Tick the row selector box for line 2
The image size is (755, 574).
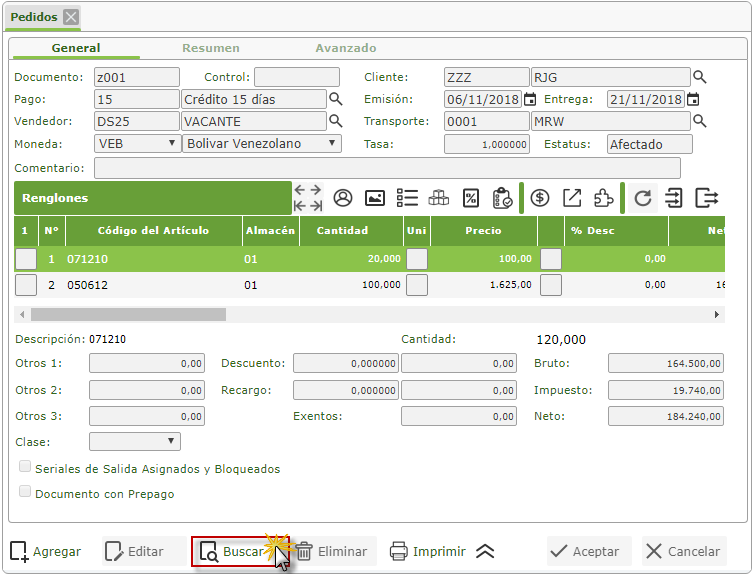coord(26,285)
